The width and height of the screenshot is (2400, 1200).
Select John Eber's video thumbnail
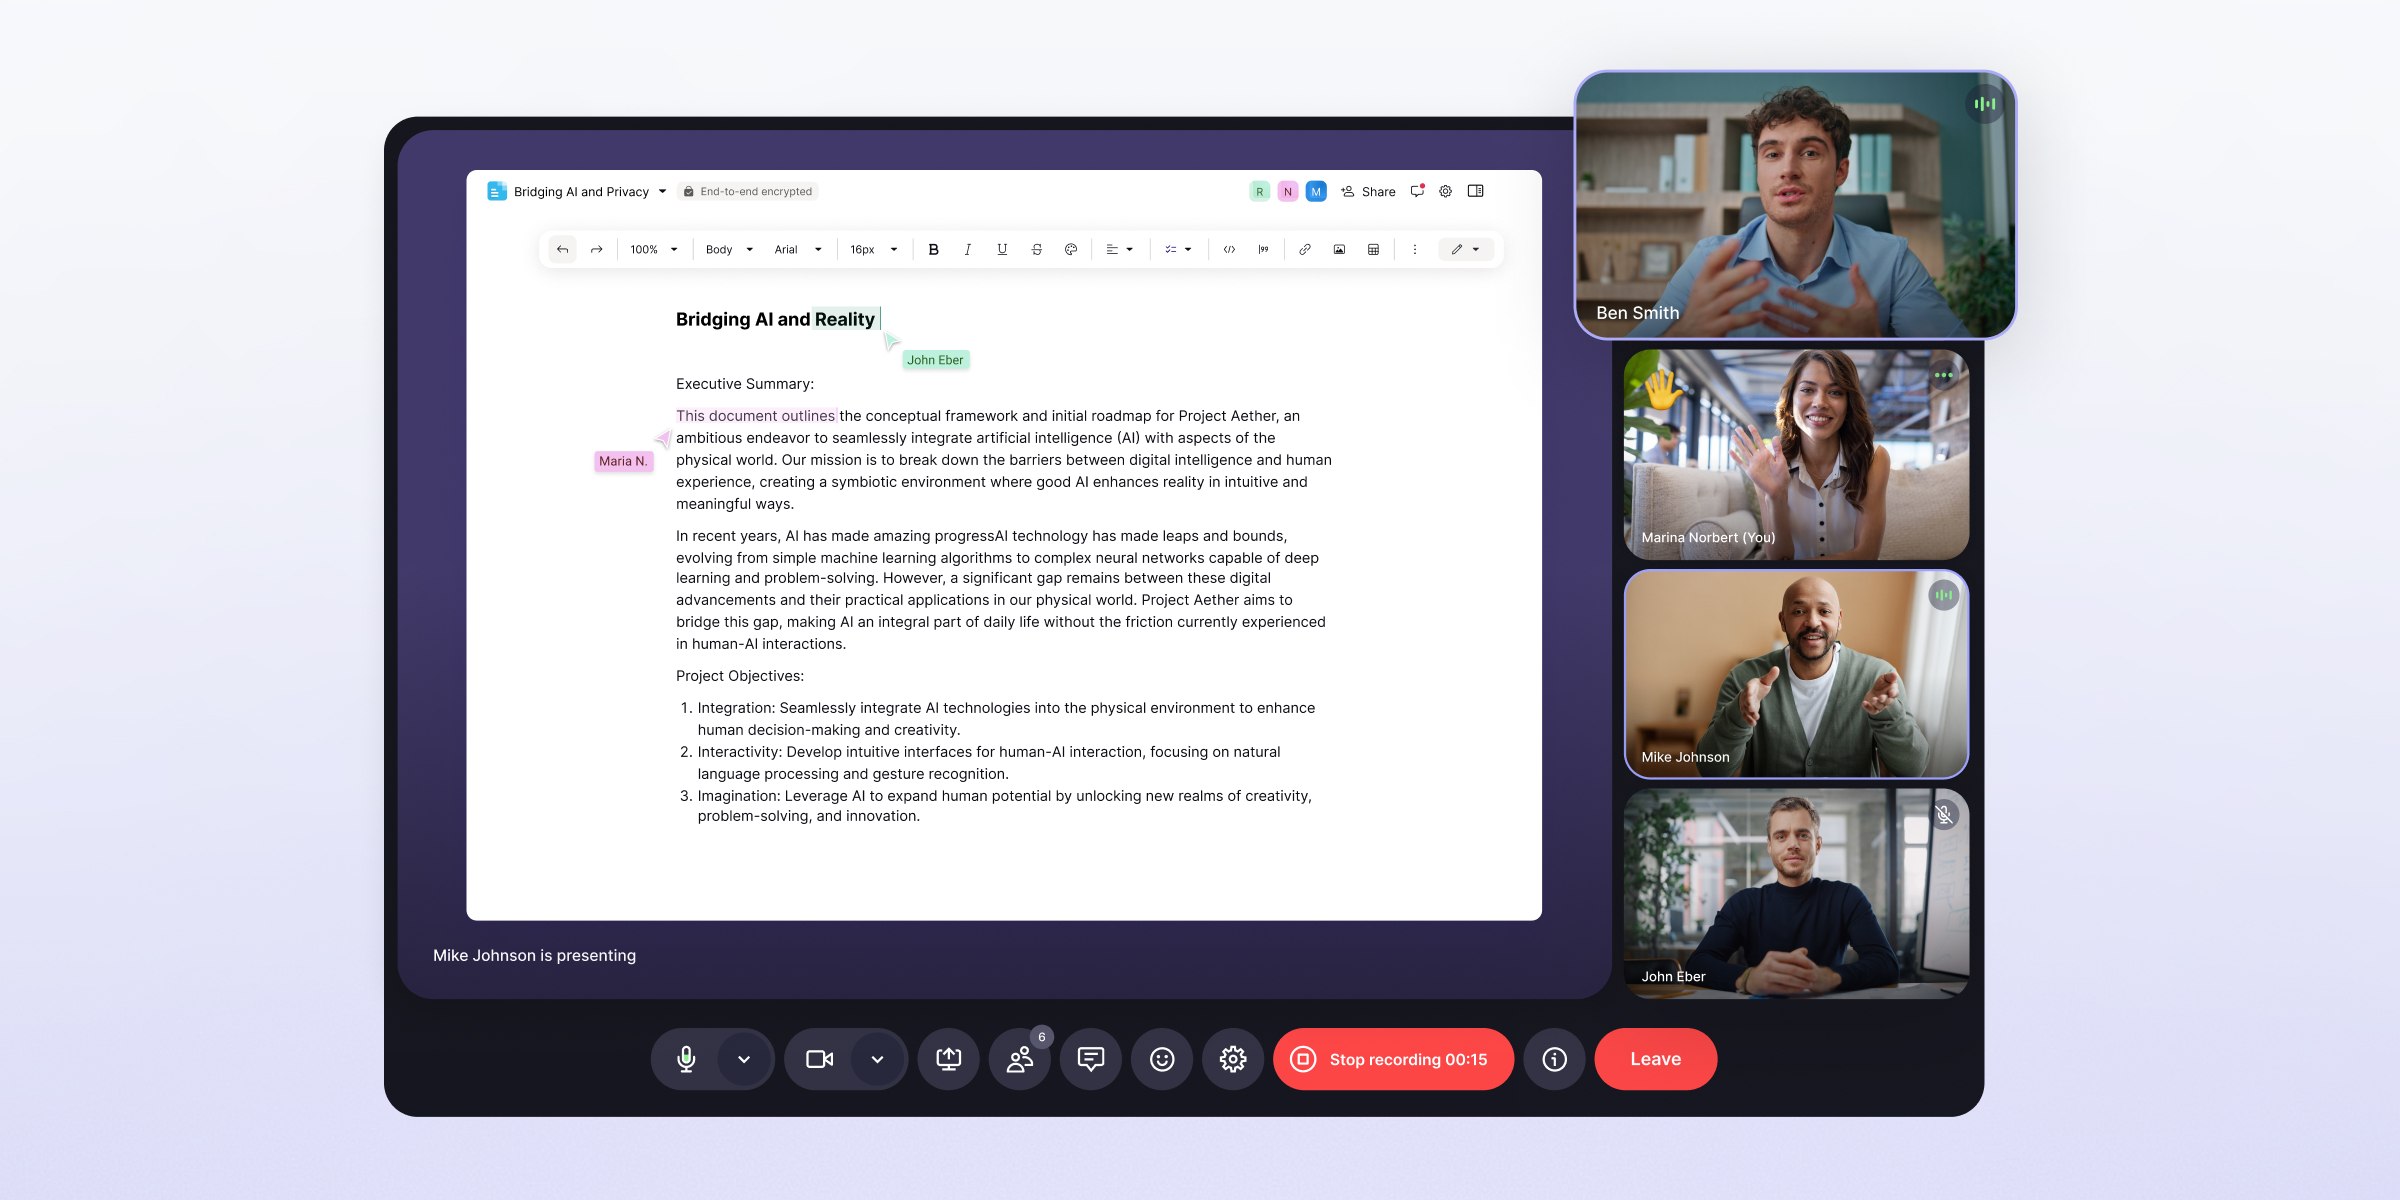[x=1796, y=893]
